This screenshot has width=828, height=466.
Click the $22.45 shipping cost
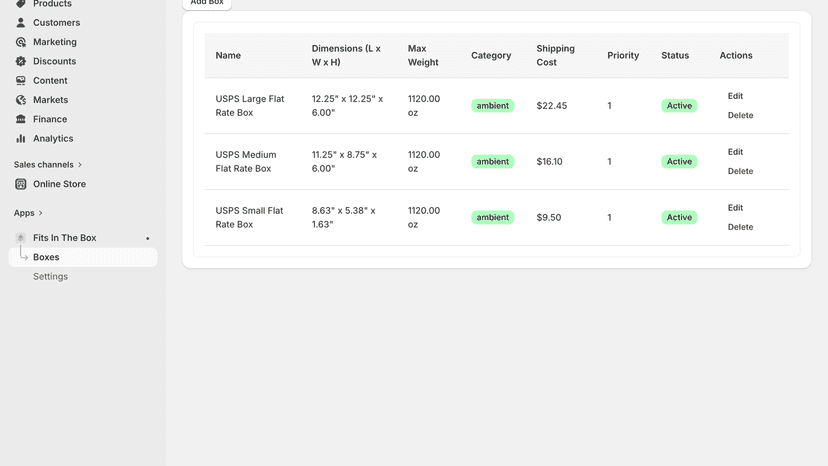pyautogui.click(x=552, y=106)
